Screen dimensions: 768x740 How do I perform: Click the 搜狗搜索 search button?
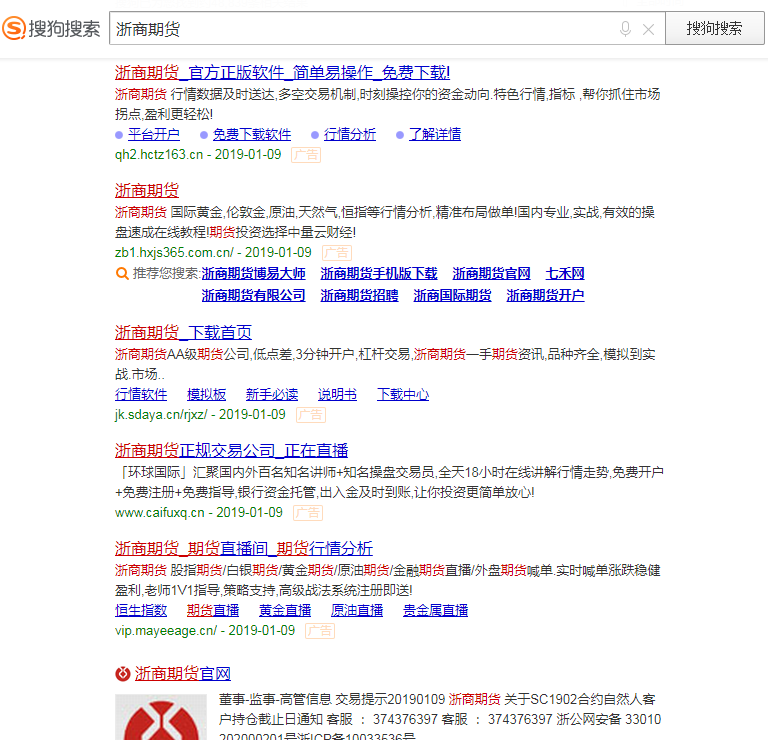(714, 28)
